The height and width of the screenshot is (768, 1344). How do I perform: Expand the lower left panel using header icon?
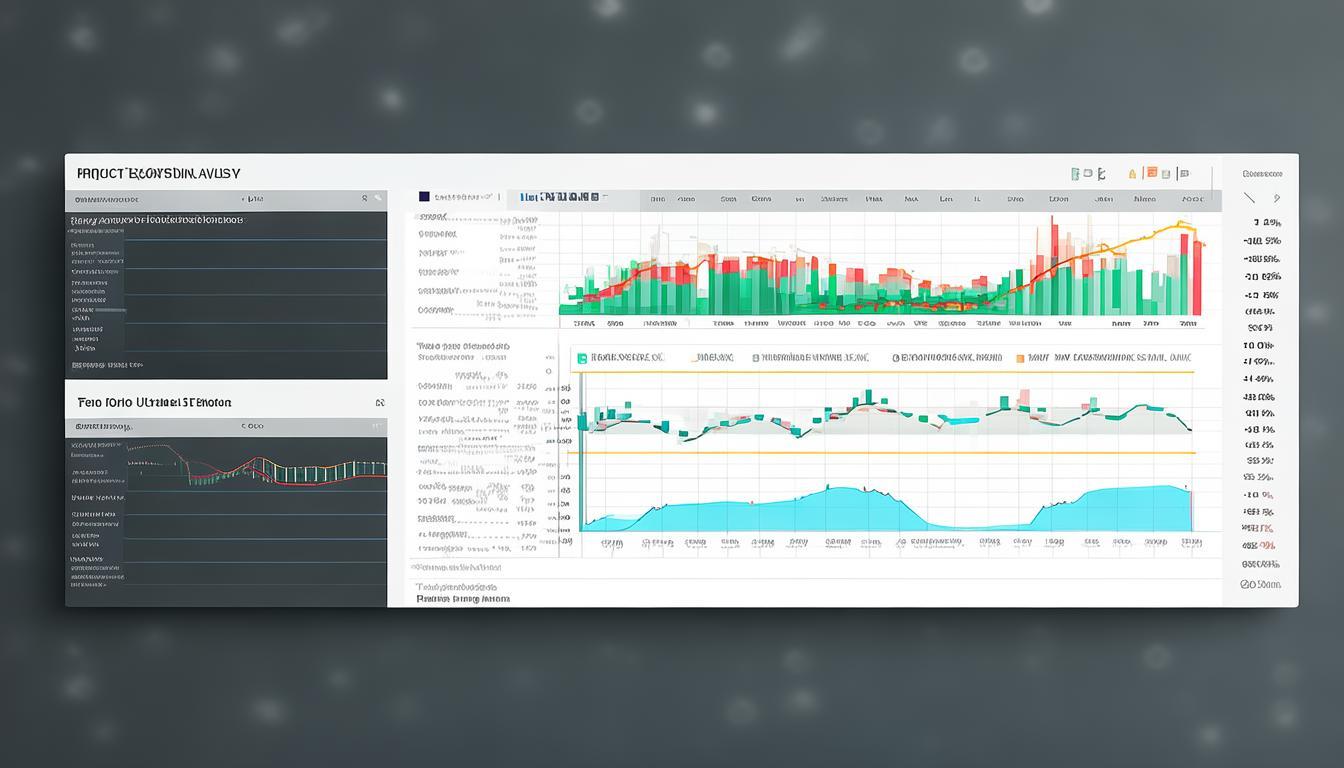[x=379, y=403]
